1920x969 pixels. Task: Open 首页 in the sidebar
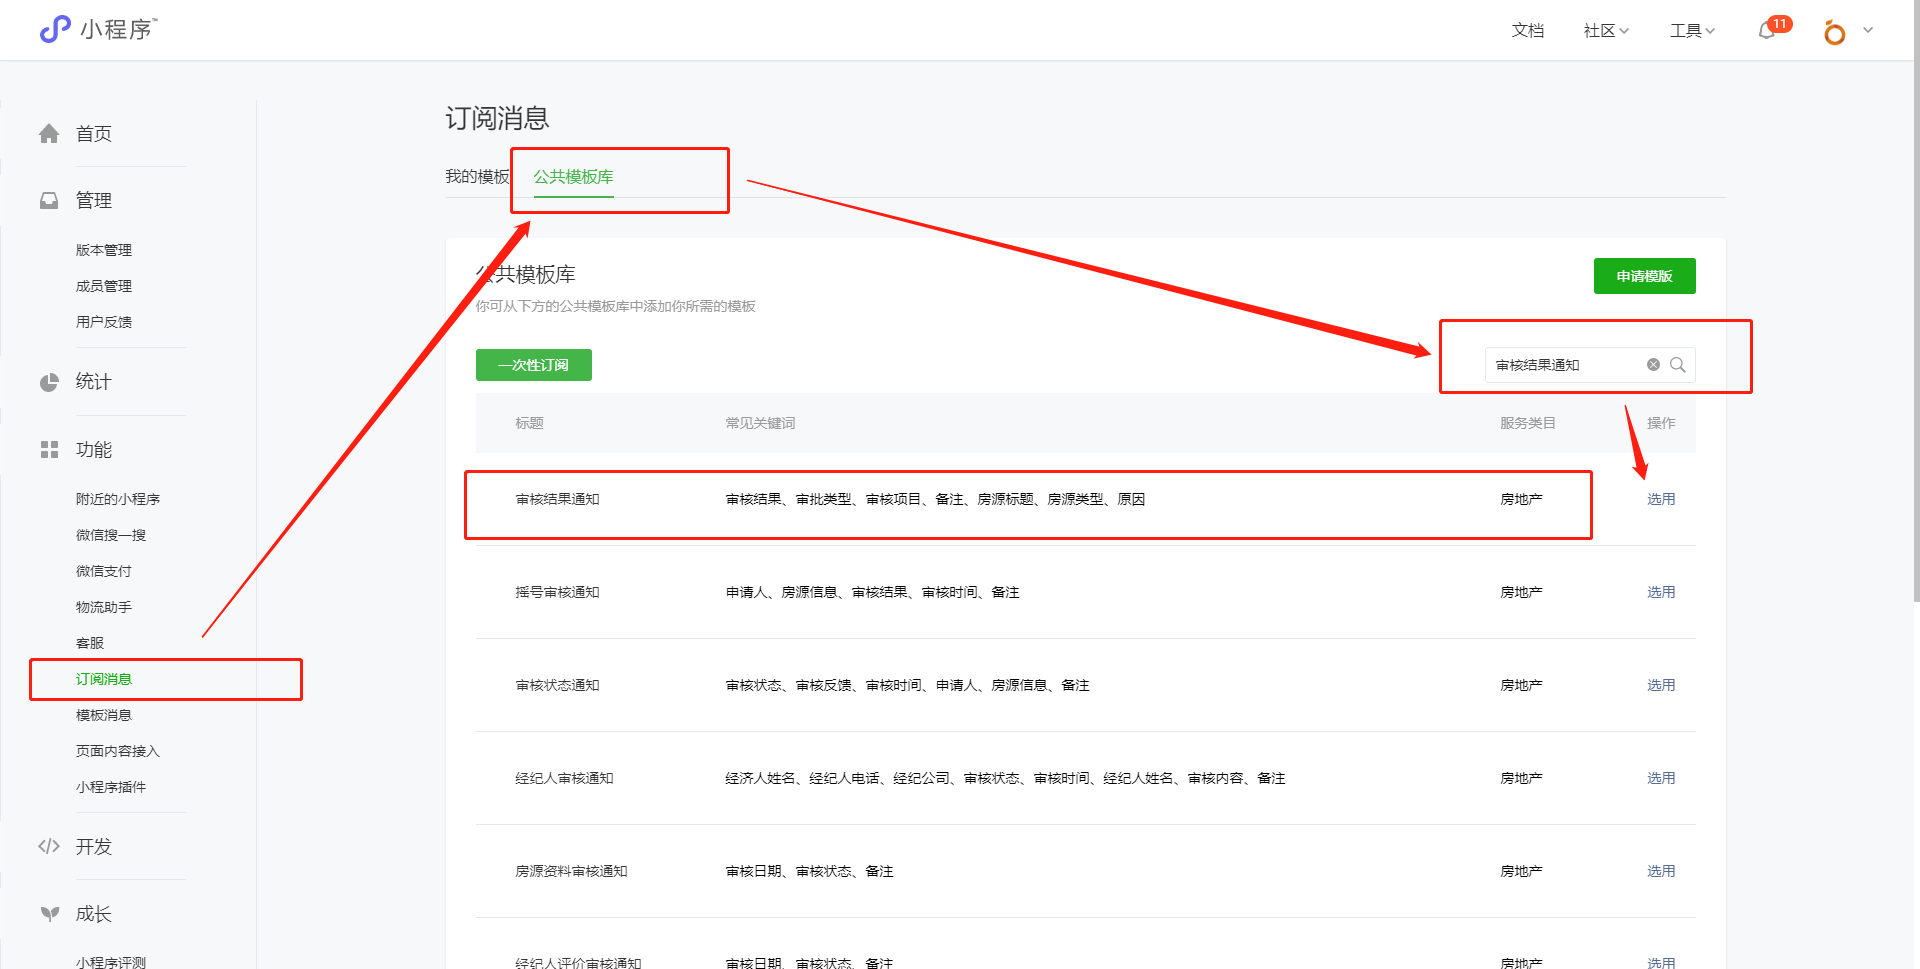pos(94,134)
